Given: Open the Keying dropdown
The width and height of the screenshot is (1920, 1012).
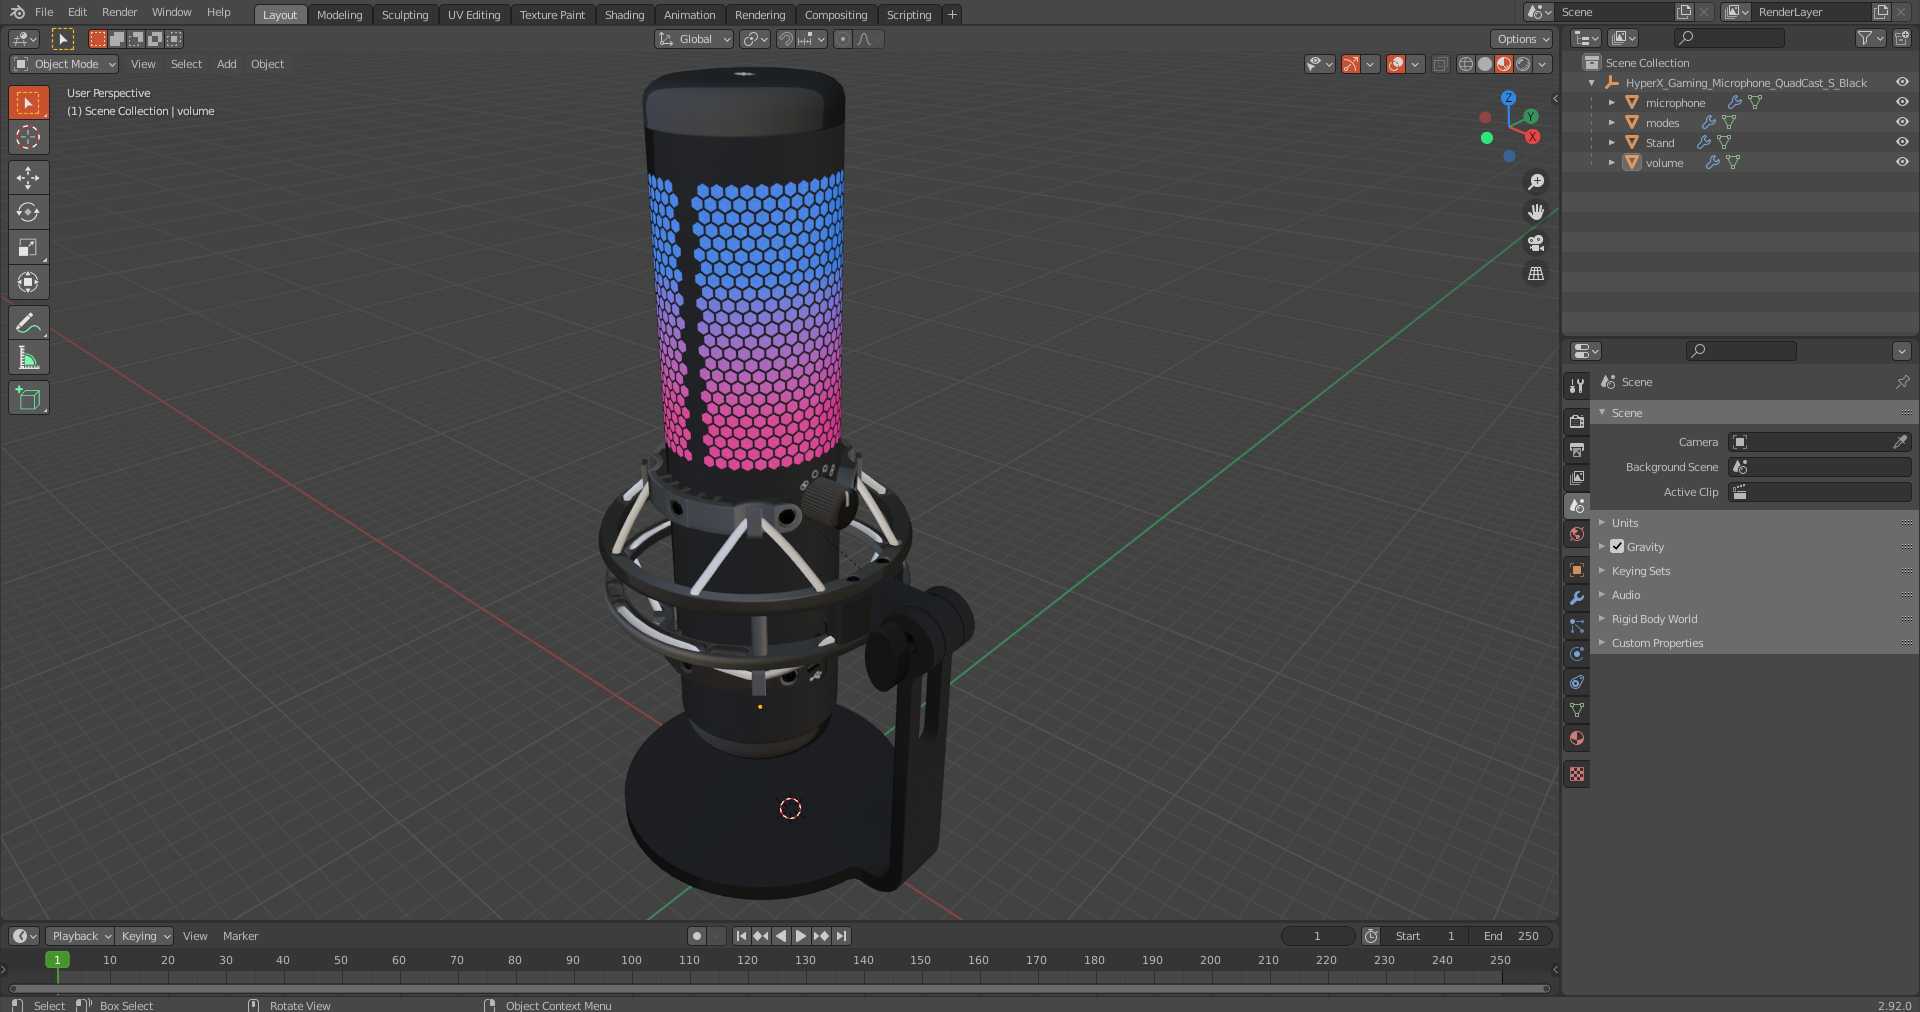Looking at the screenshot, I should pos(145,936).
